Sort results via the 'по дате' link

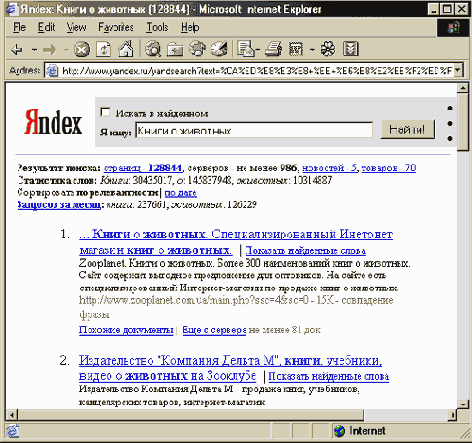pyautogui.click(x=180, y=193)
